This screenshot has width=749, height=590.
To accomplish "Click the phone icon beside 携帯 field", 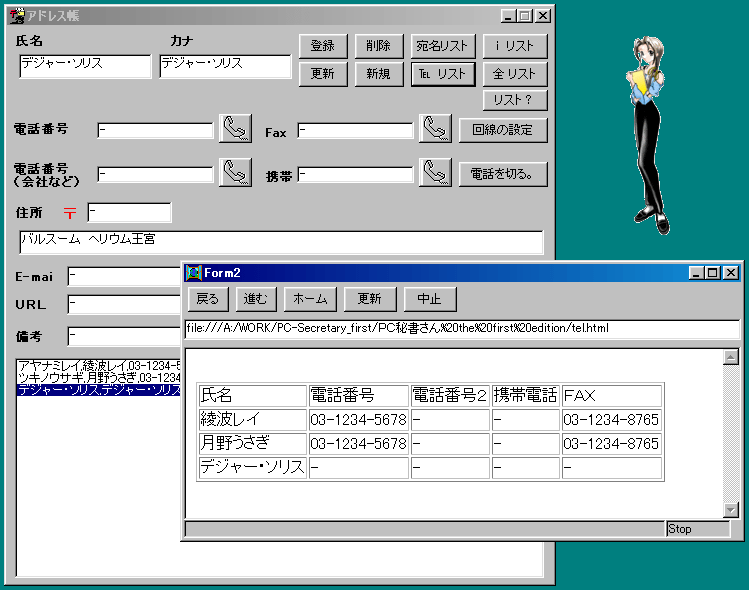I will click(435, 172).
